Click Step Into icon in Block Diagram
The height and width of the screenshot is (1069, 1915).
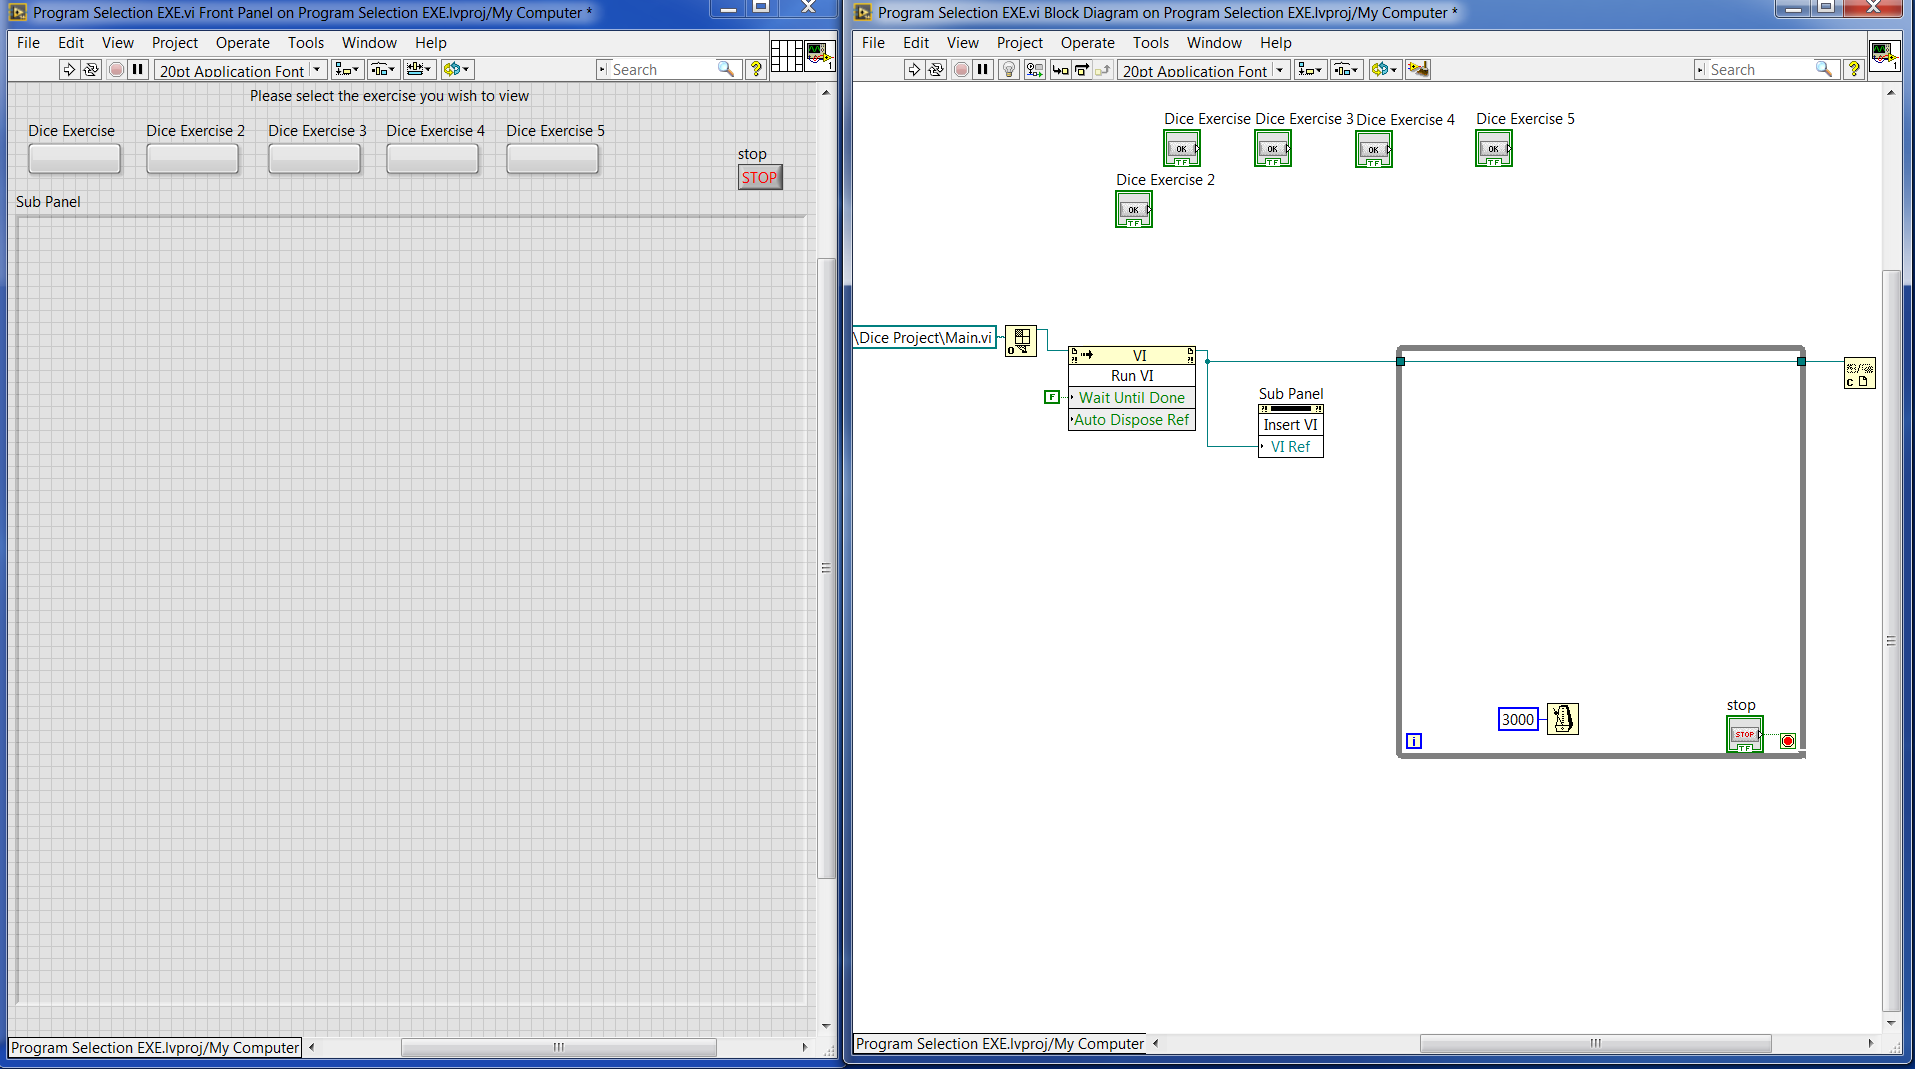click(1060, 69)
